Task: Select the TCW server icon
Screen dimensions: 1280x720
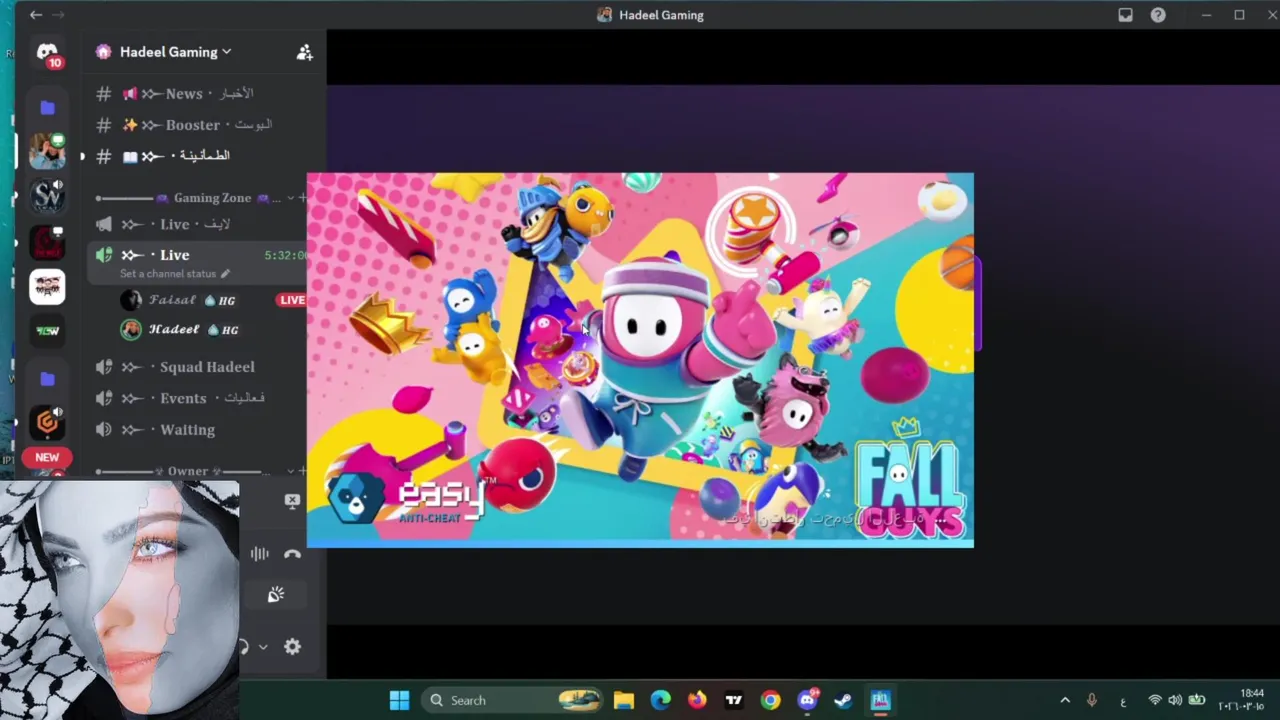Action: [x=47, y=332]
